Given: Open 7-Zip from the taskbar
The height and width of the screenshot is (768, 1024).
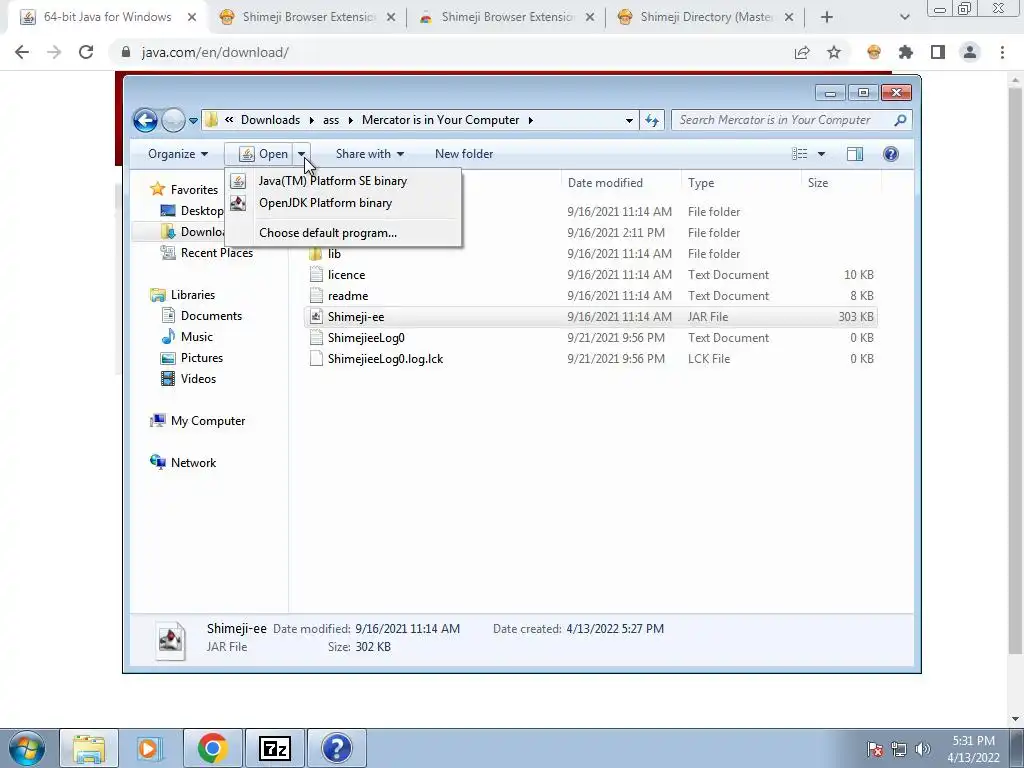Looking at the screenshot, I should 274,748.
